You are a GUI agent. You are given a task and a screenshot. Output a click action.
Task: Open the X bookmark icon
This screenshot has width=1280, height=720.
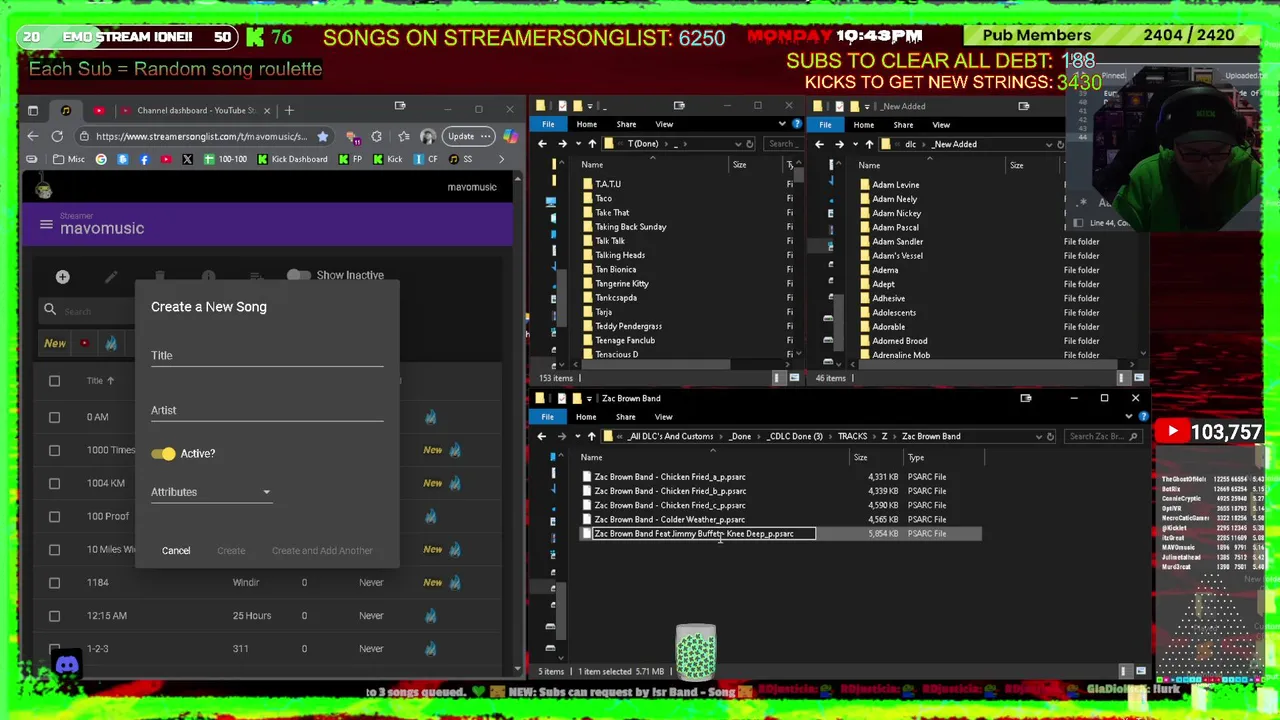[x=187, y=159]
